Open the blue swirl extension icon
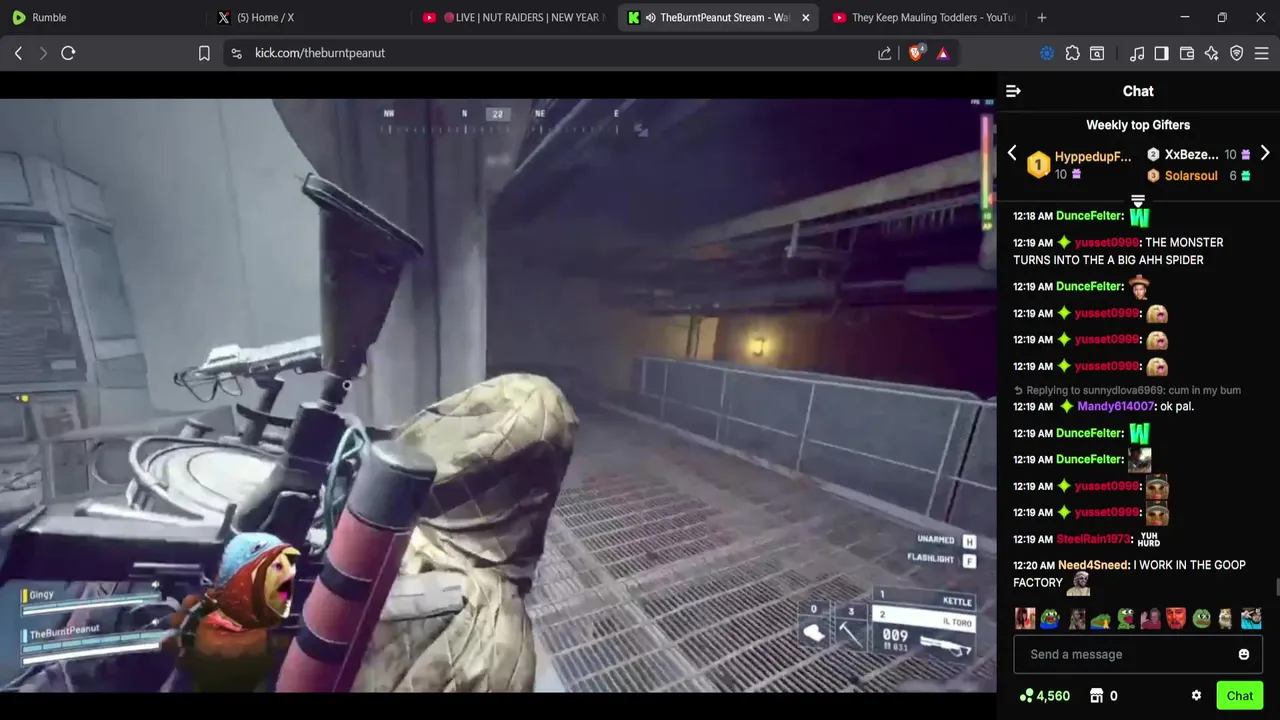The image size is (1280, 720). [x=1047, y=53]
